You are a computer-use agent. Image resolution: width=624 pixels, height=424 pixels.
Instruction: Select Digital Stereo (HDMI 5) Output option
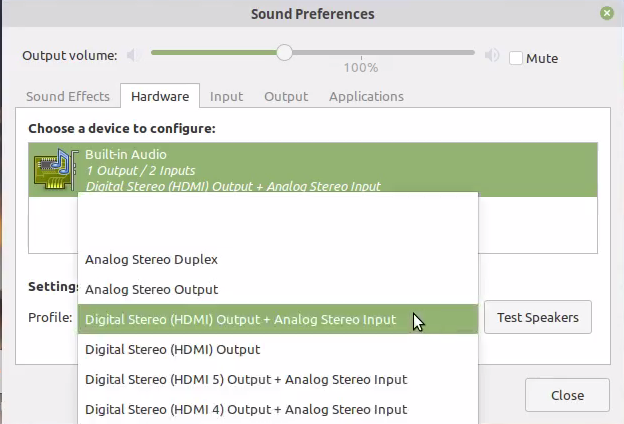point(246,380)
